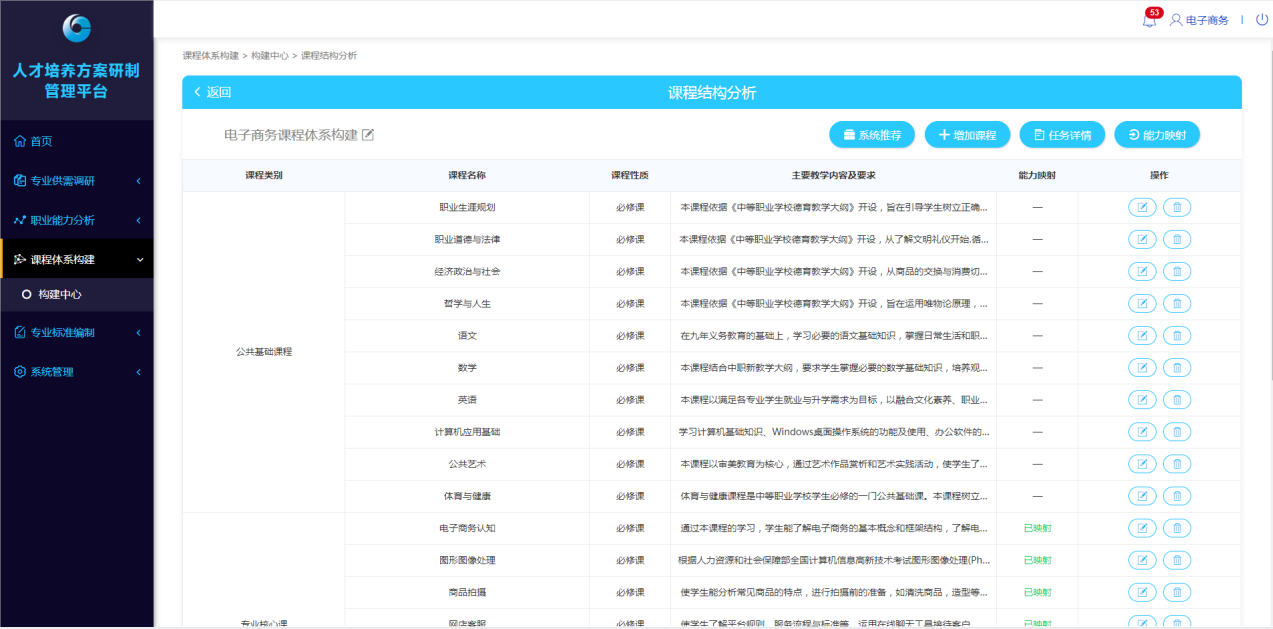Click edit icon for 语文 course row
Viewport: 1273px width, 629px height.
click(x=1142, y=336)
